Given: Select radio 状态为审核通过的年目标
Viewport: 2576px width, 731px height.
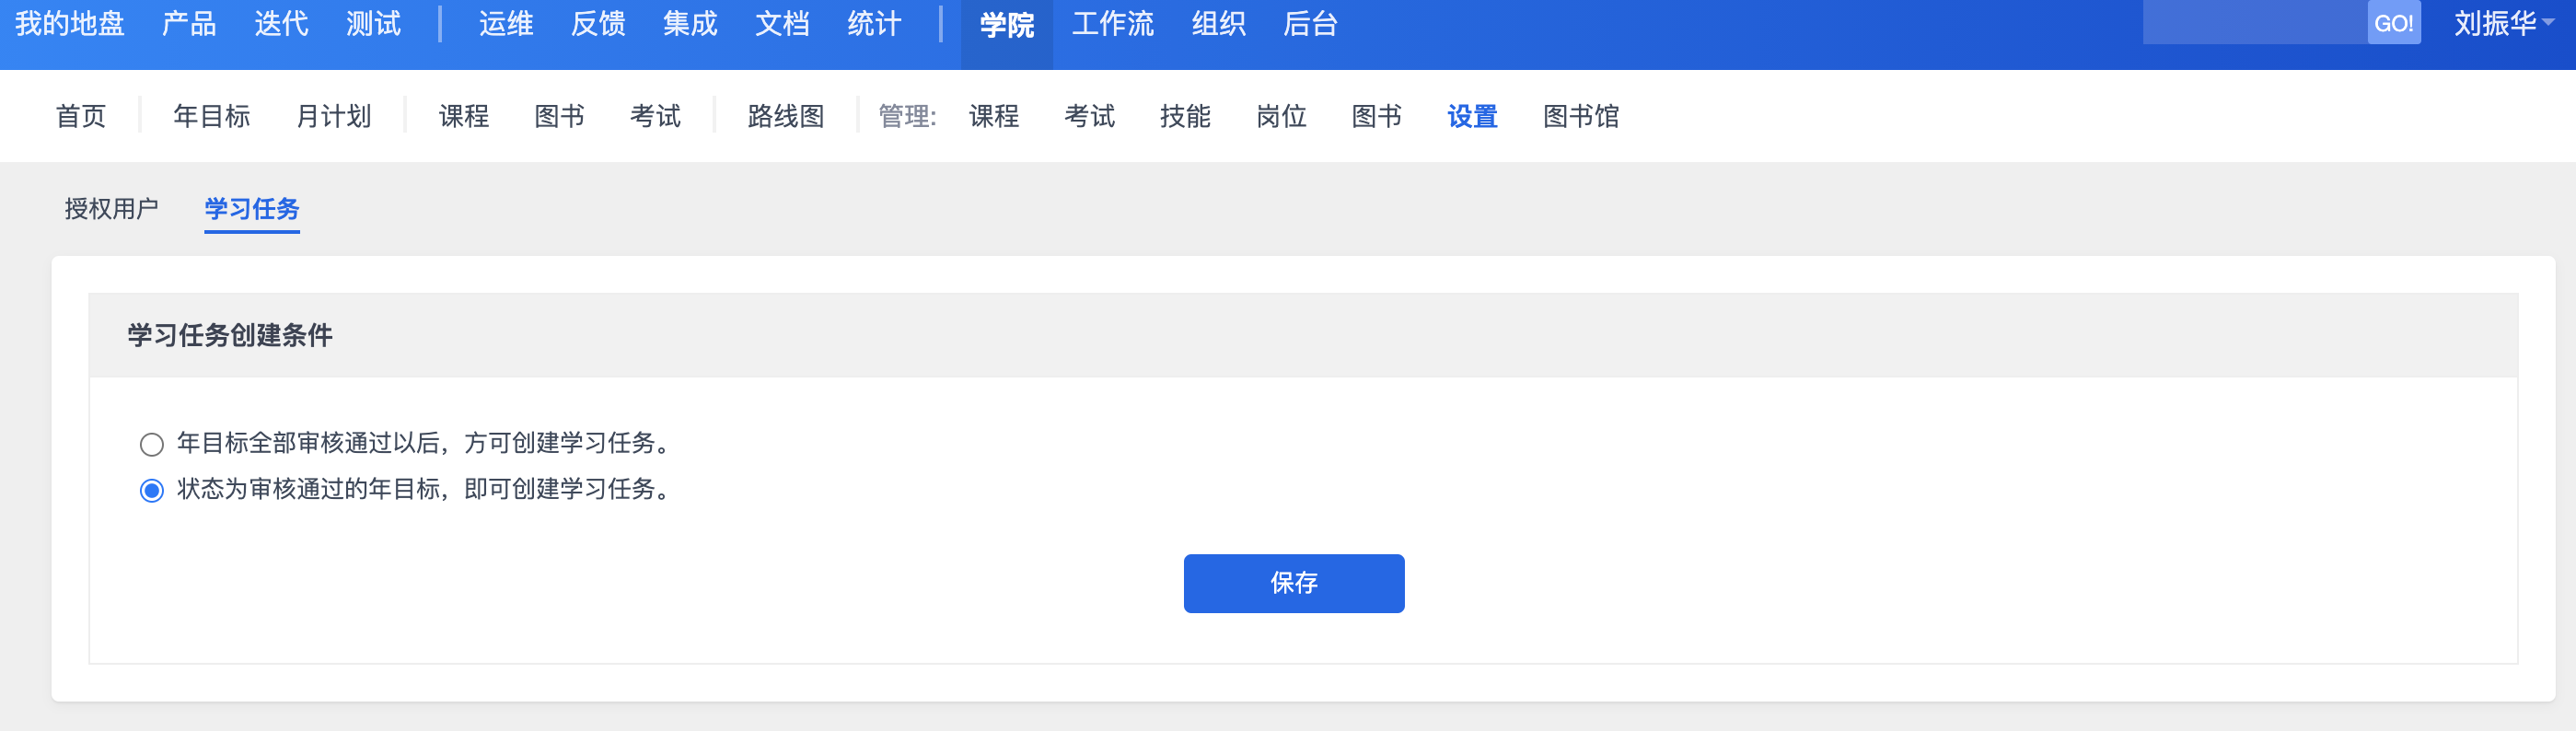Looking at the screenshot, I should 151,490.
